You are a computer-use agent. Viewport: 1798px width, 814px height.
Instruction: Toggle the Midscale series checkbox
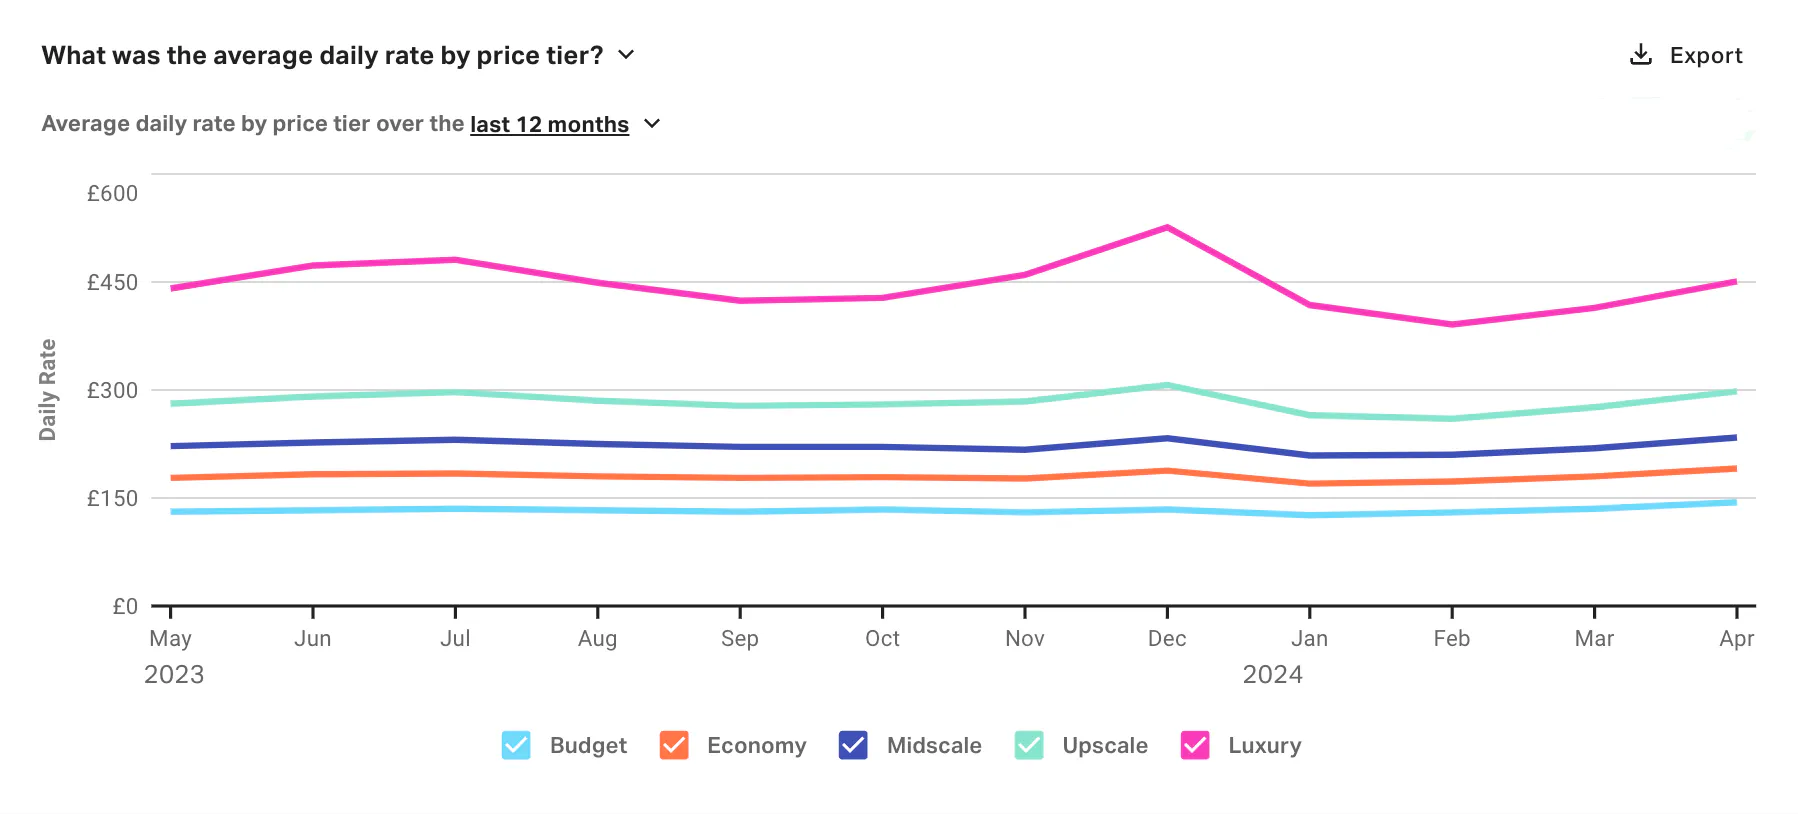click(853, 745)
